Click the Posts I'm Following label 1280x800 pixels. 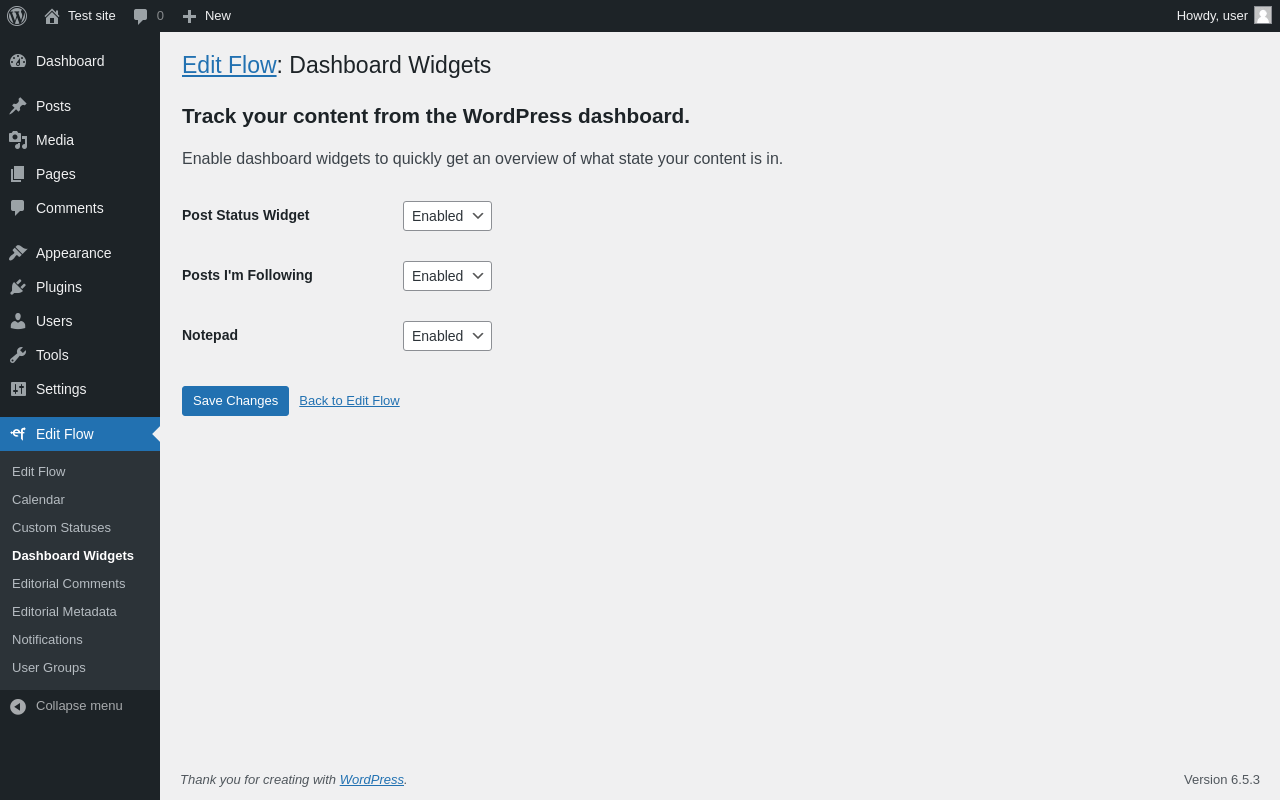pyautogui.click(x=247, y=275)
